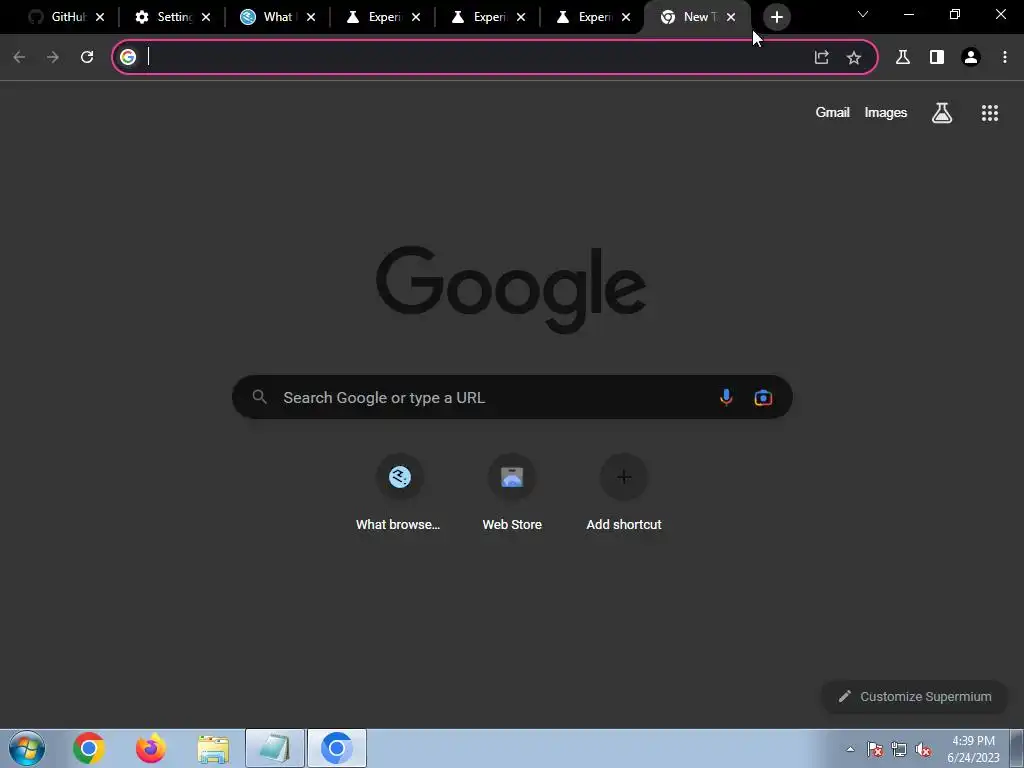
Task: Search by image with the camera icon
Action: (x=763, y=397)
